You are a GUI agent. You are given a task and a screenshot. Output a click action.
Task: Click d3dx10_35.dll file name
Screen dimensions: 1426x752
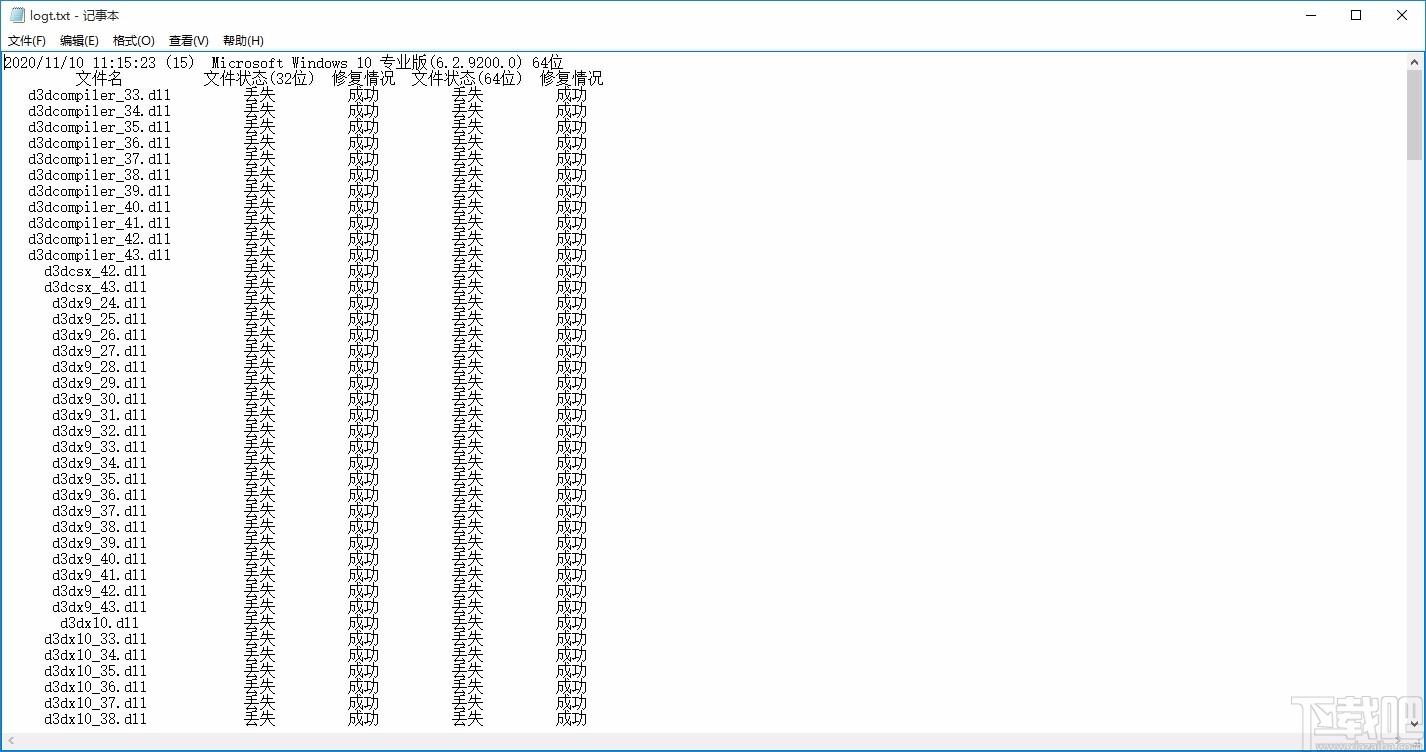pyautogui.click(x=95, y=671)
